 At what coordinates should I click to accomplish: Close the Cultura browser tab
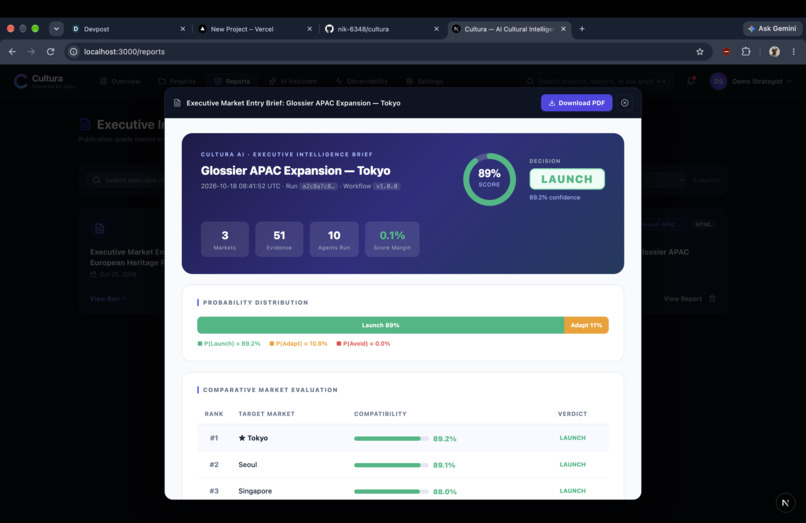click(x=563, y=29)
